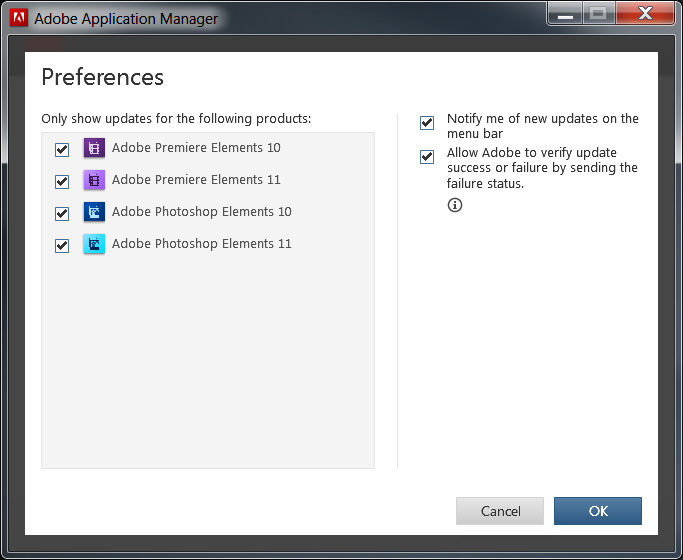Minimize the Adobe Application Manager window

[x=565, y=14]
